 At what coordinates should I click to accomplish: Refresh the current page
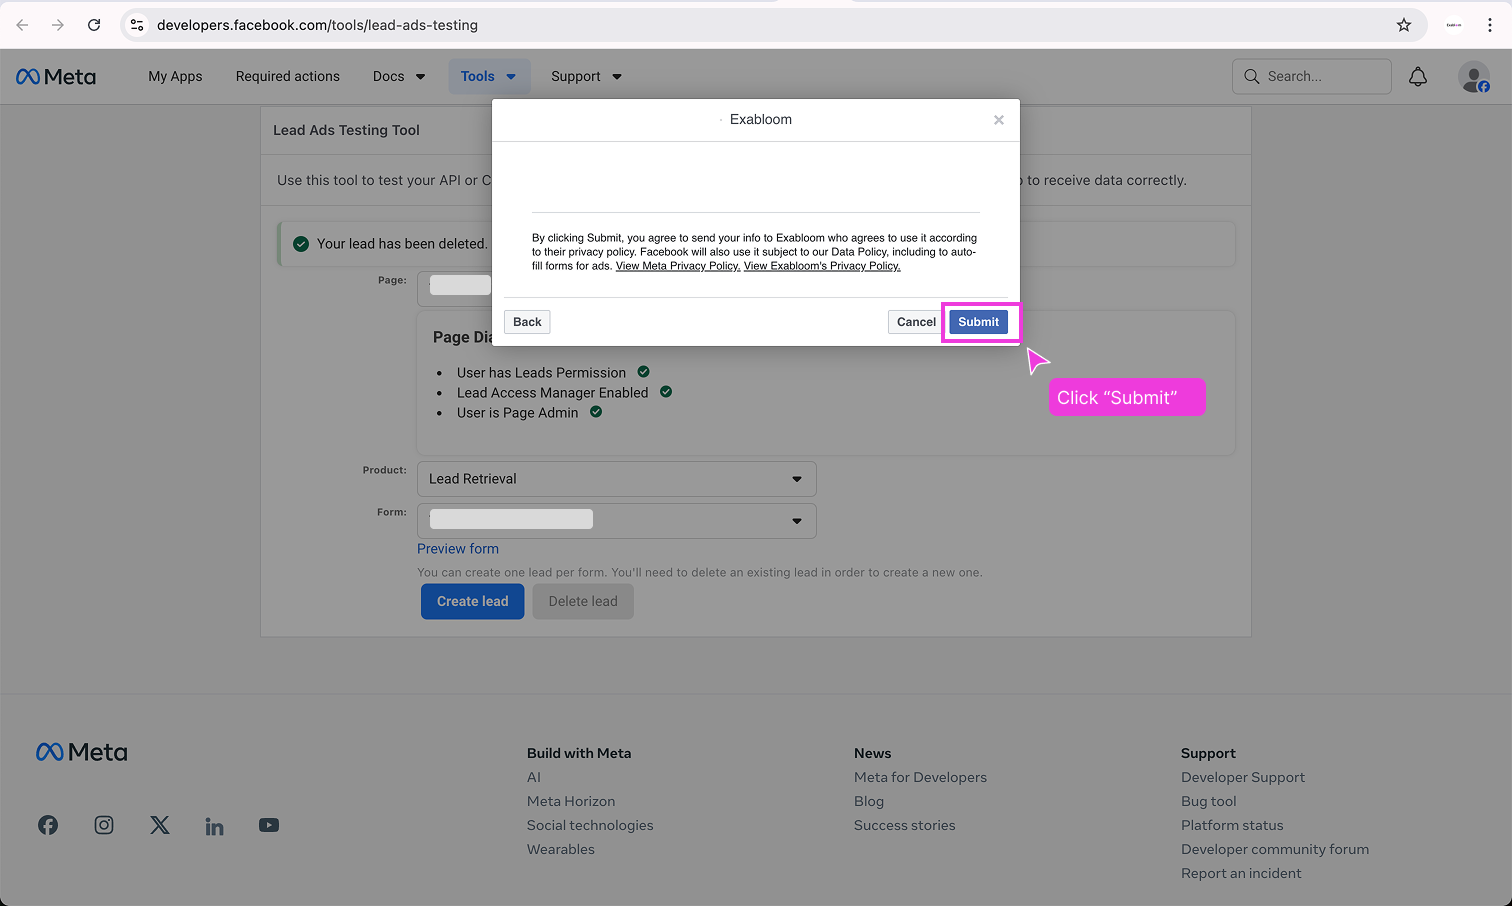(x=94, y=25)
